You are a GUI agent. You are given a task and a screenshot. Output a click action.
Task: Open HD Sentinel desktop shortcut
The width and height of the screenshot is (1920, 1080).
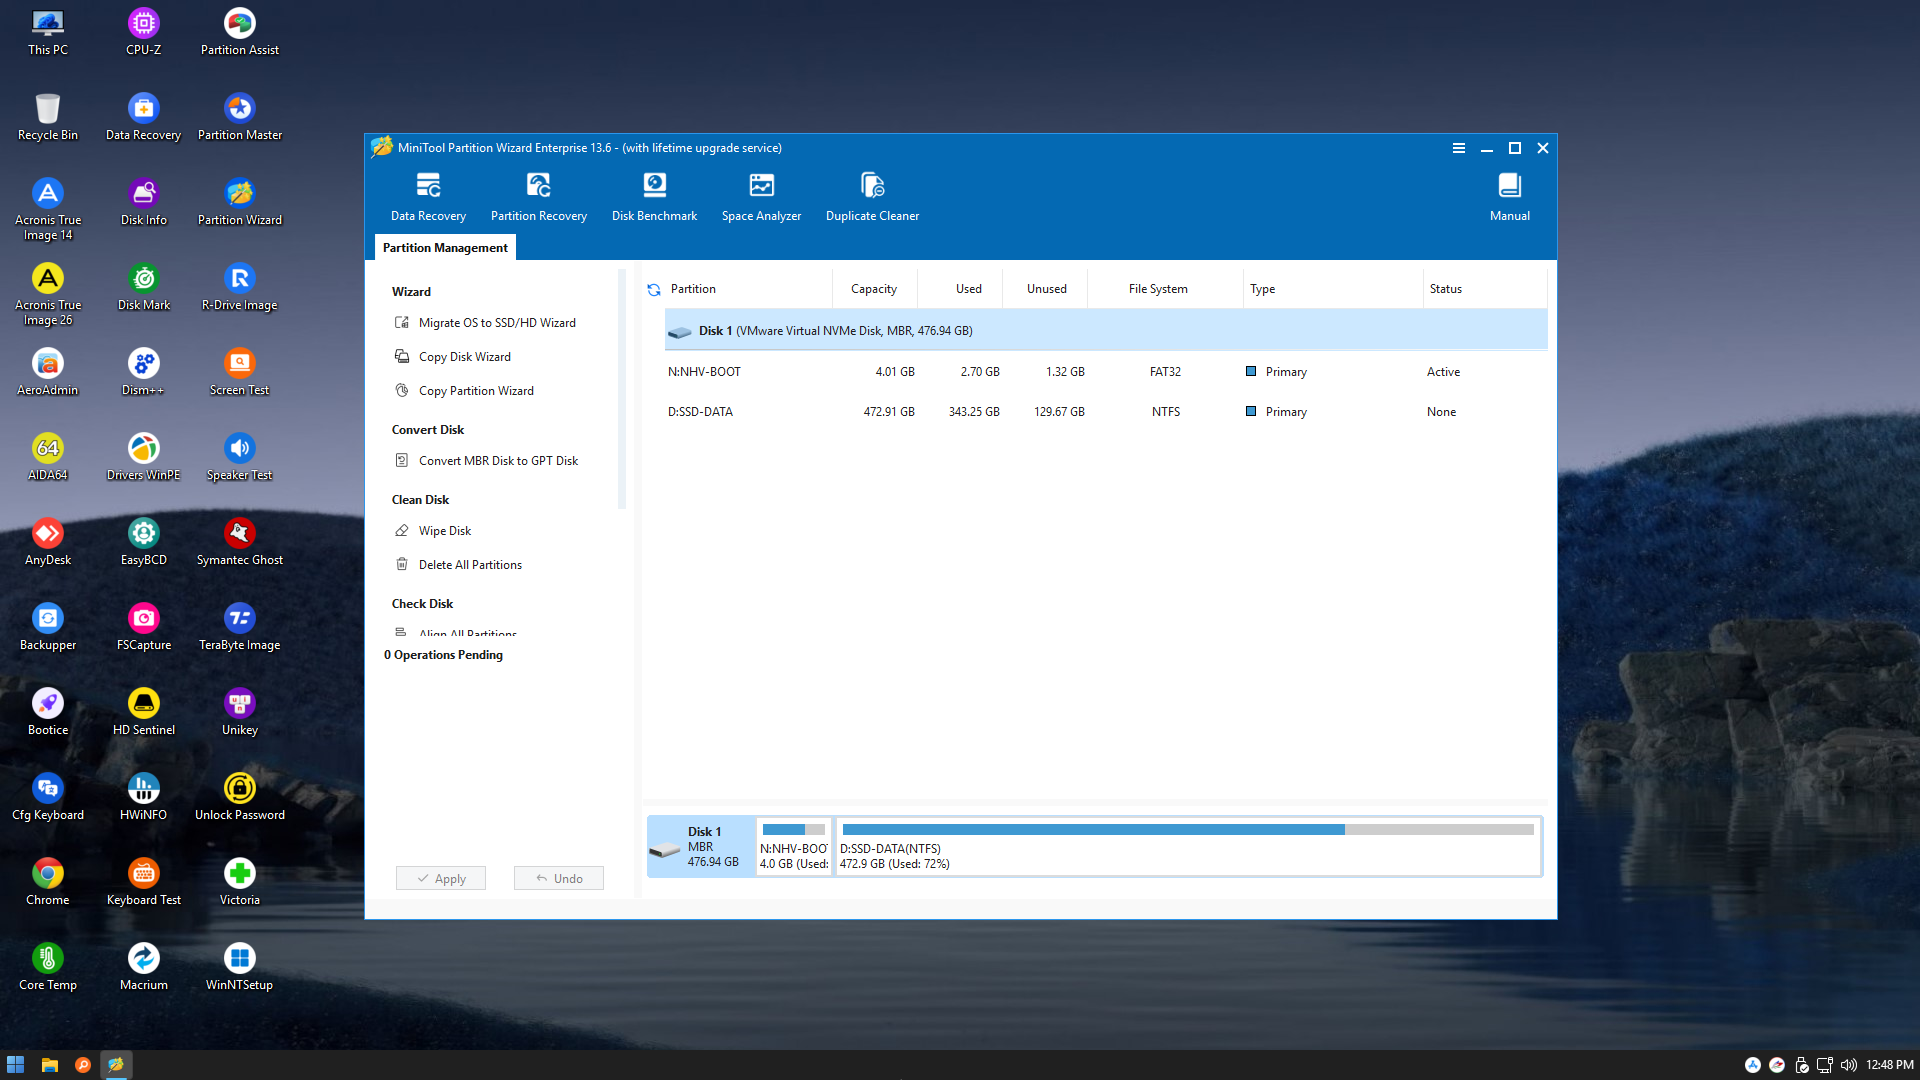144,712
